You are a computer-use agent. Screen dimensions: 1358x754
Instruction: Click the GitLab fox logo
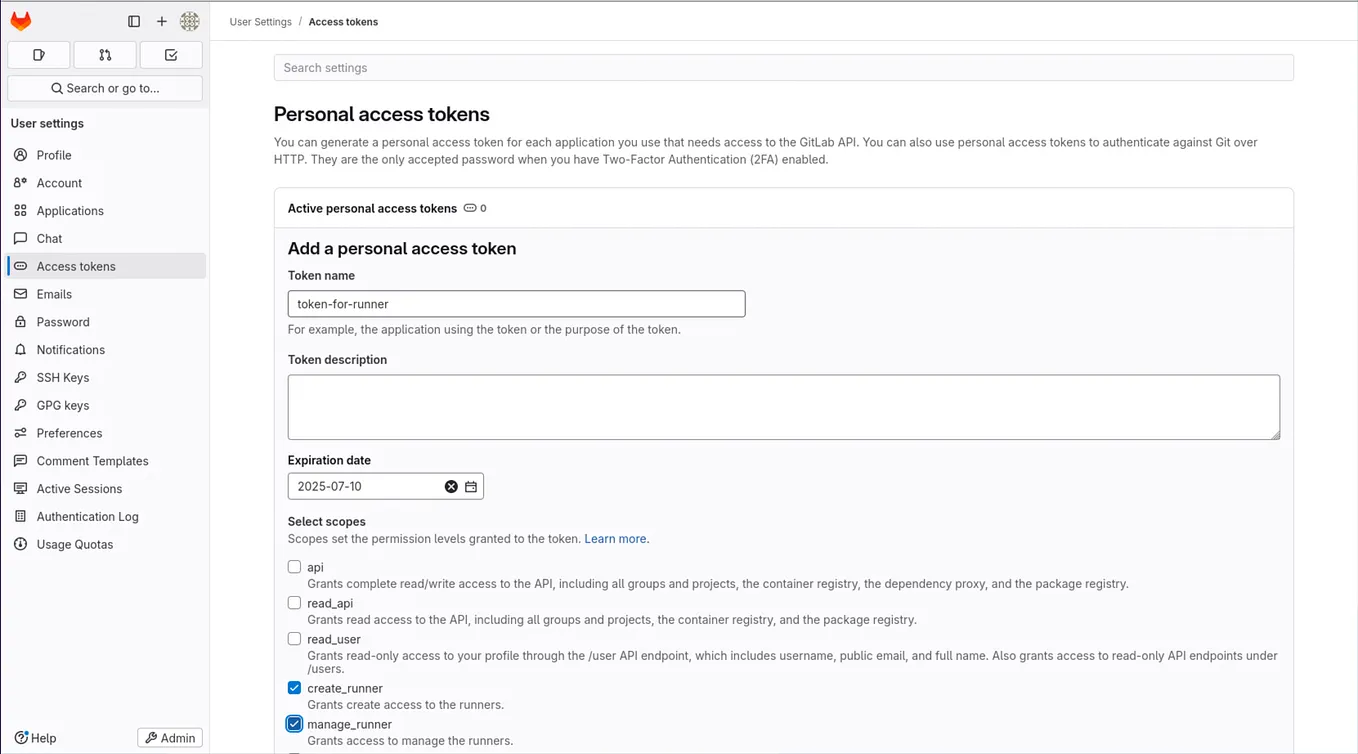[x=20, y=20]
